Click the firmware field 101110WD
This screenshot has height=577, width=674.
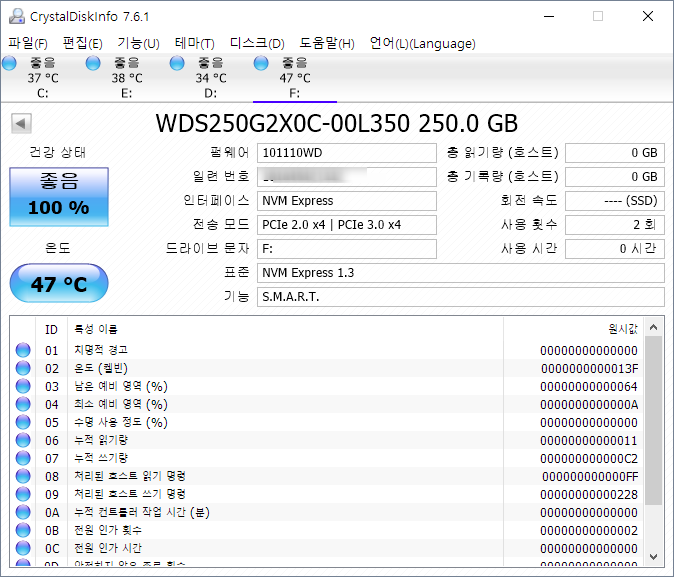point(346,153)
